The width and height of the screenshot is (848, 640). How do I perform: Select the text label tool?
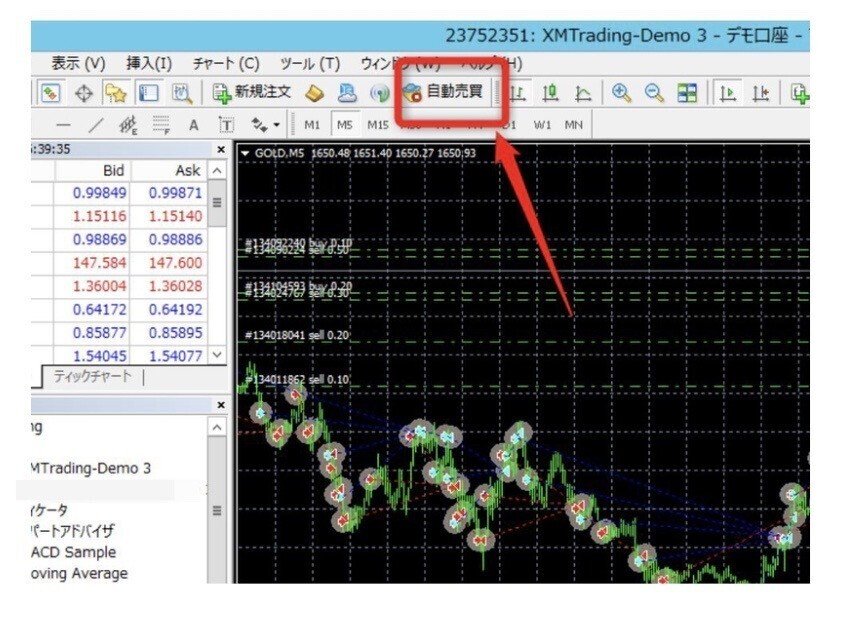[x=227, y=126]
